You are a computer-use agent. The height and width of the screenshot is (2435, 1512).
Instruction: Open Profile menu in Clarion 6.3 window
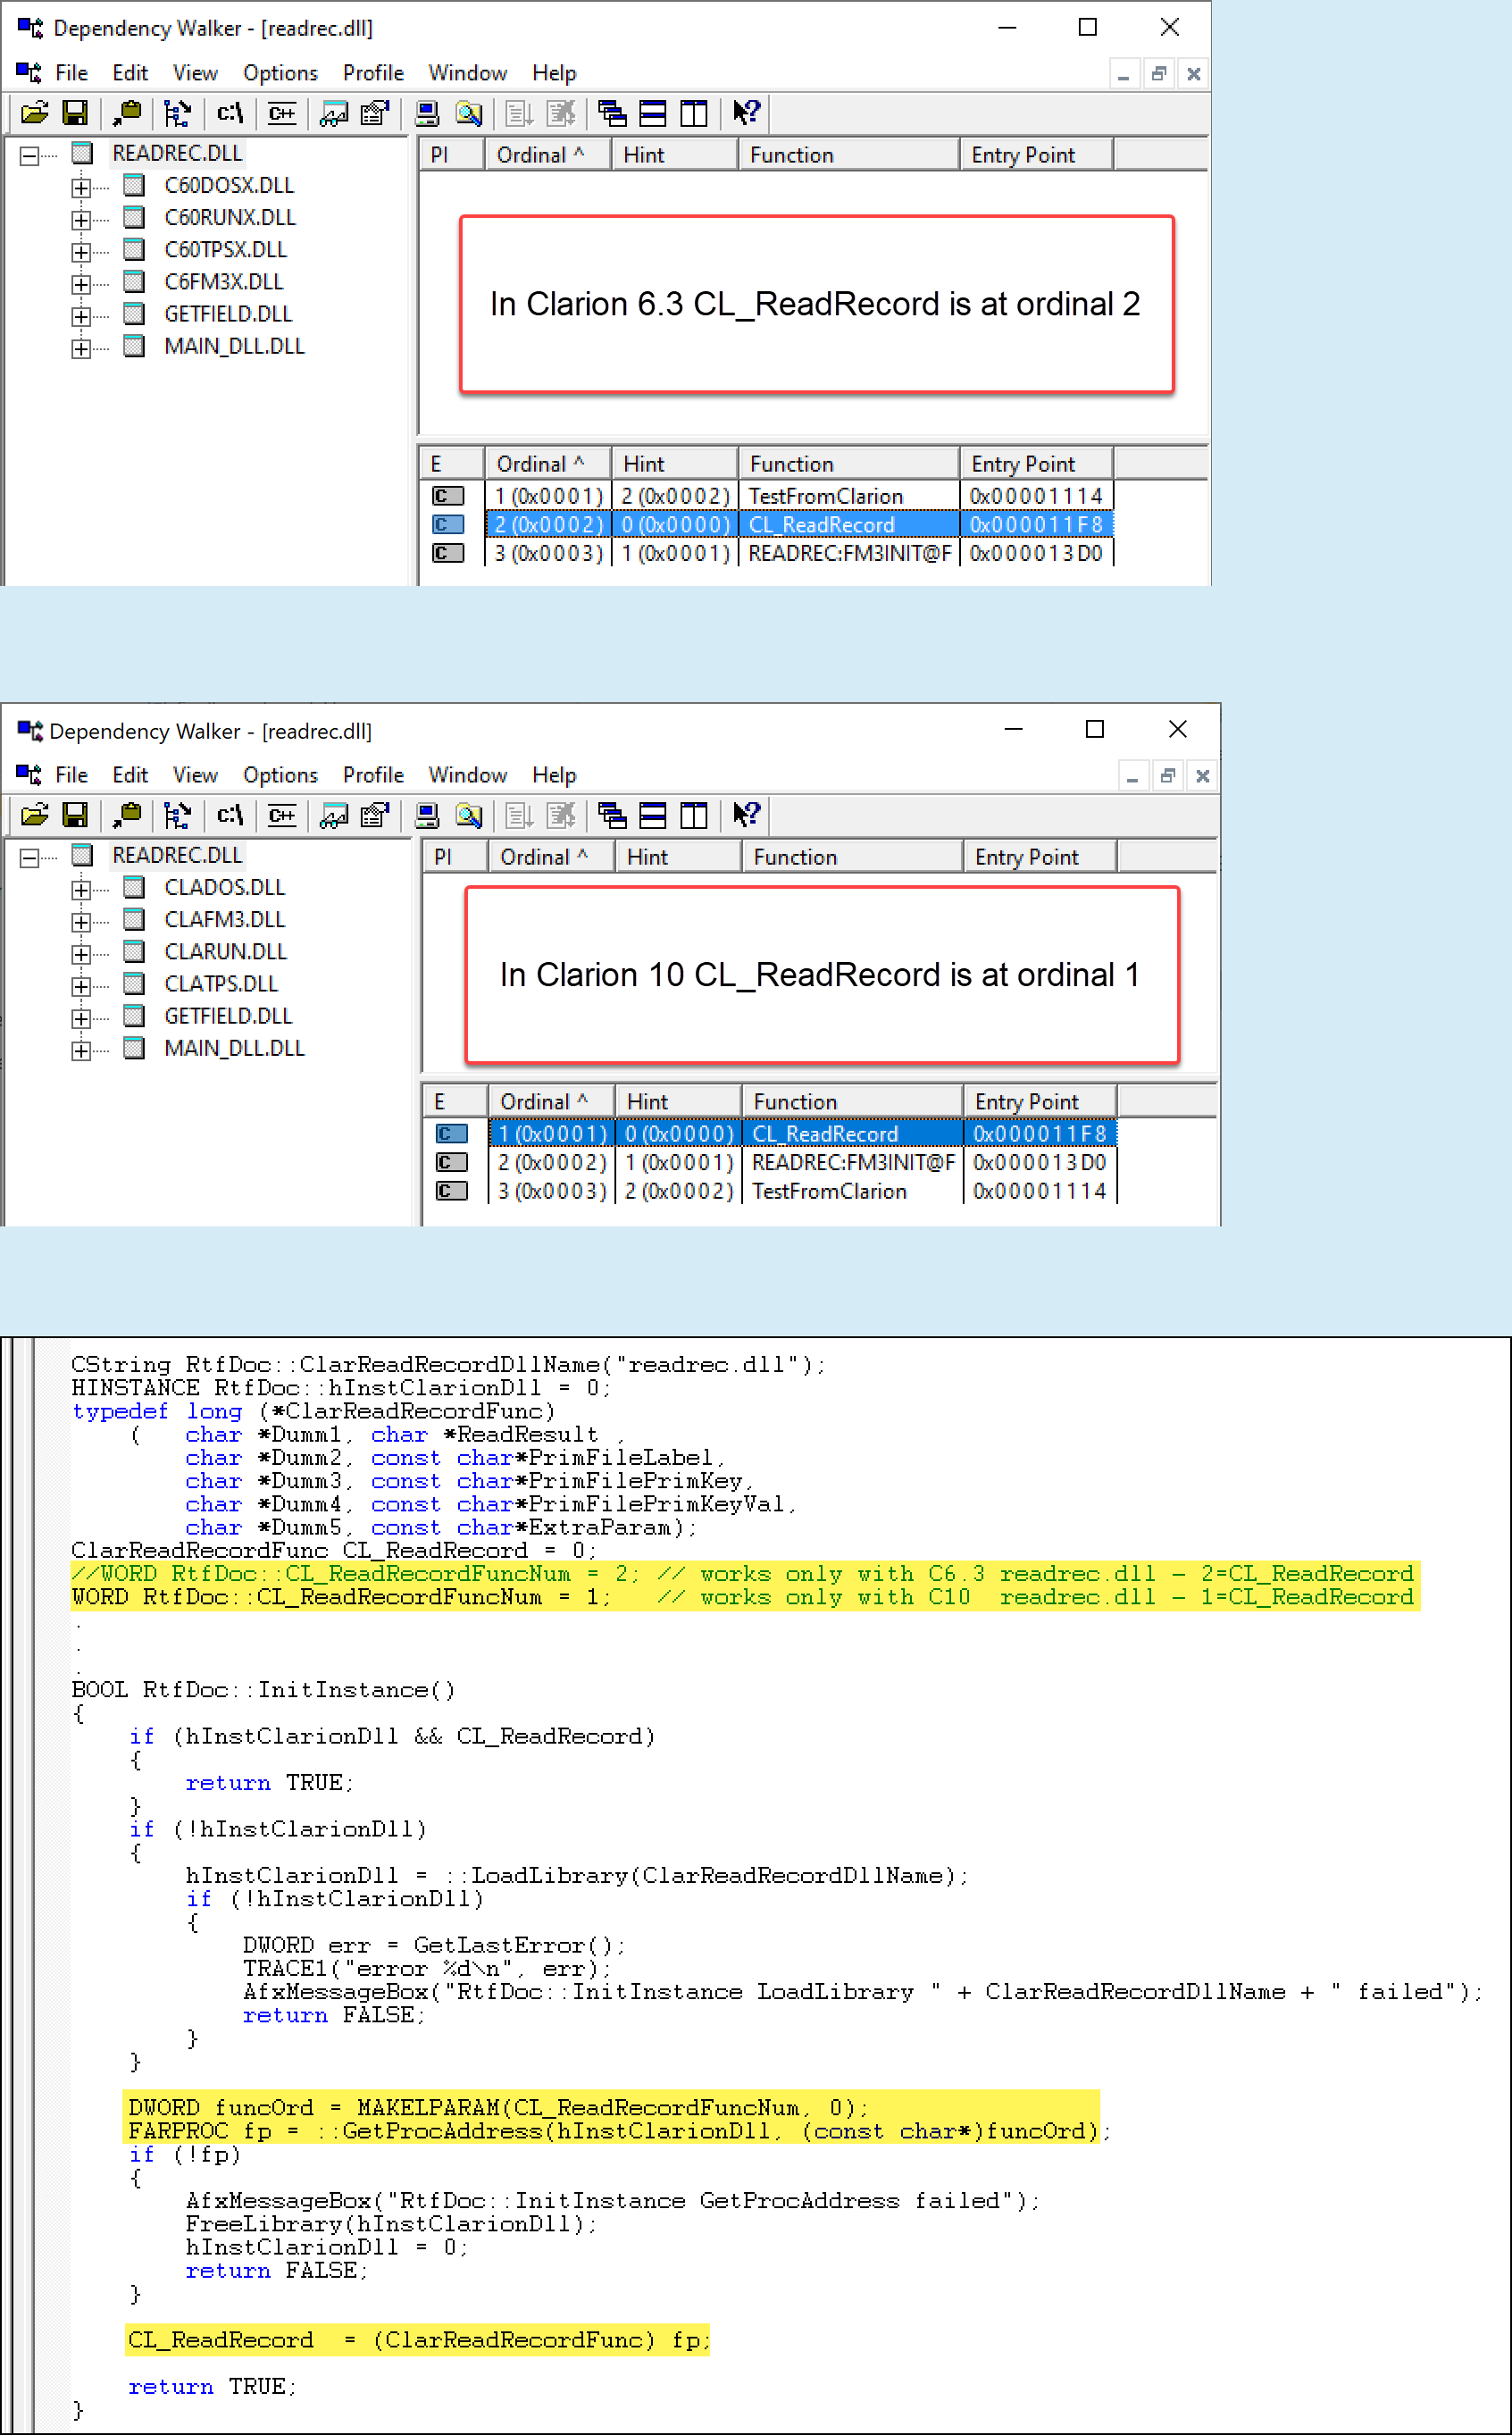coord(372,73)
